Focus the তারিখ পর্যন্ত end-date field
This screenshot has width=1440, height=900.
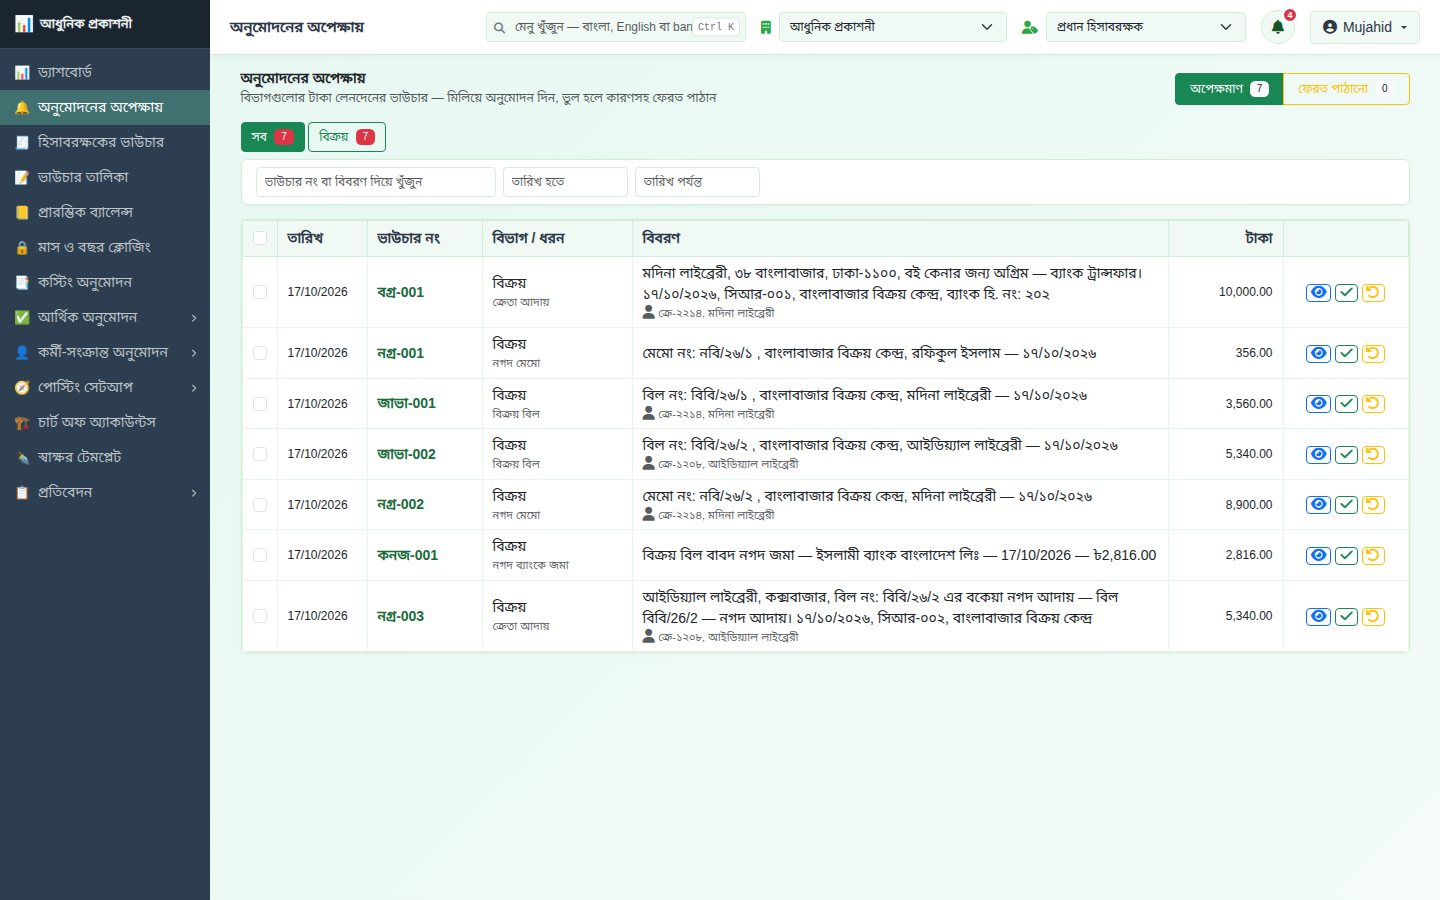697,182
